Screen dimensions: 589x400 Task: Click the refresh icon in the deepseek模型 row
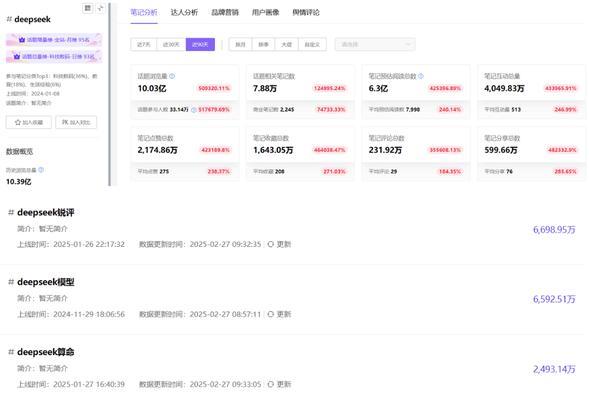(270, 314)
